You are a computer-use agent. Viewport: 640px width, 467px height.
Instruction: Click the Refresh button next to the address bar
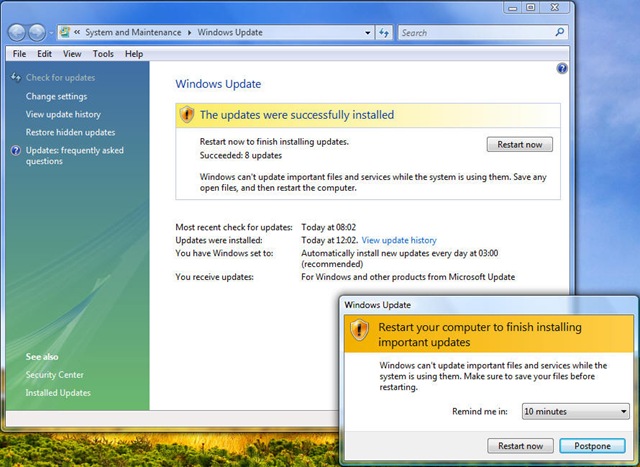(384, 33)
